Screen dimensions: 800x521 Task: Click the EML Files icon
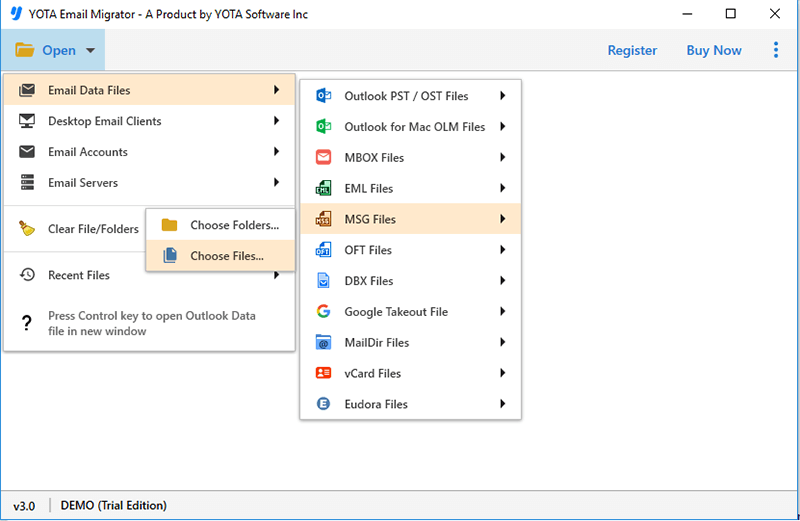coord(323,188)
